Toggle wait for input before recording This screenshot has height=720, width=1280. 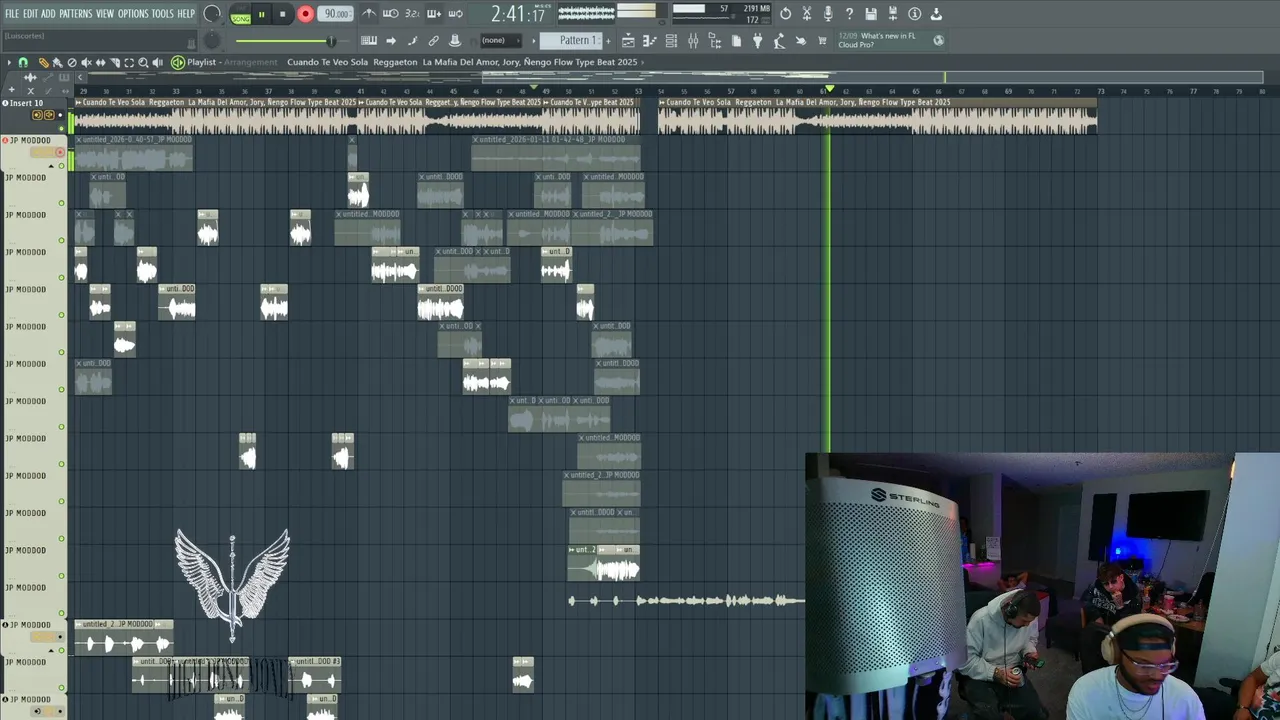point(391,14)
